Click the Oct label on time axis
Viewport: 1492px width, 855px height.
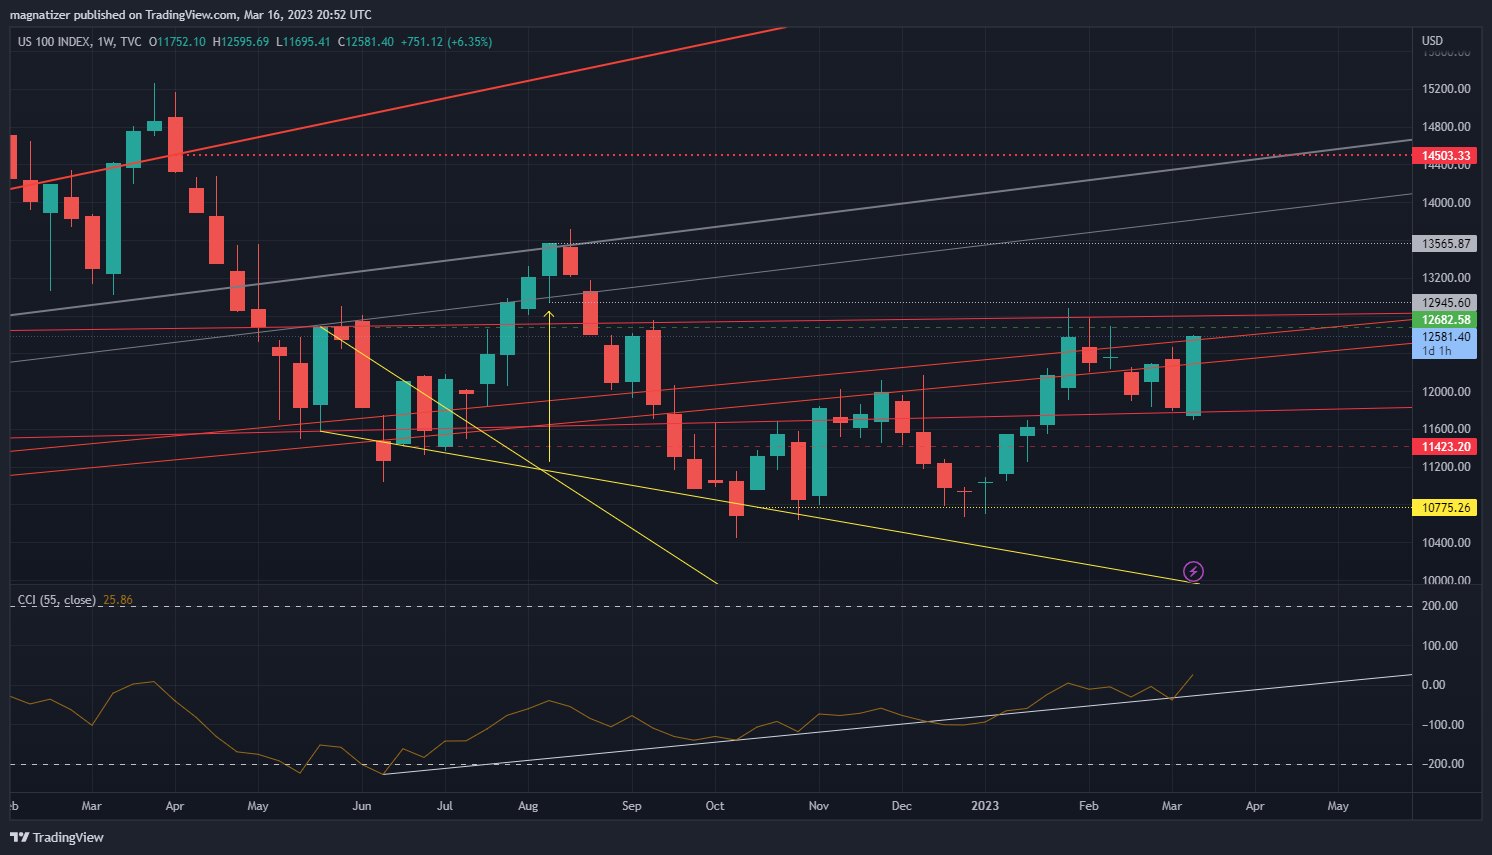(715, 806)
